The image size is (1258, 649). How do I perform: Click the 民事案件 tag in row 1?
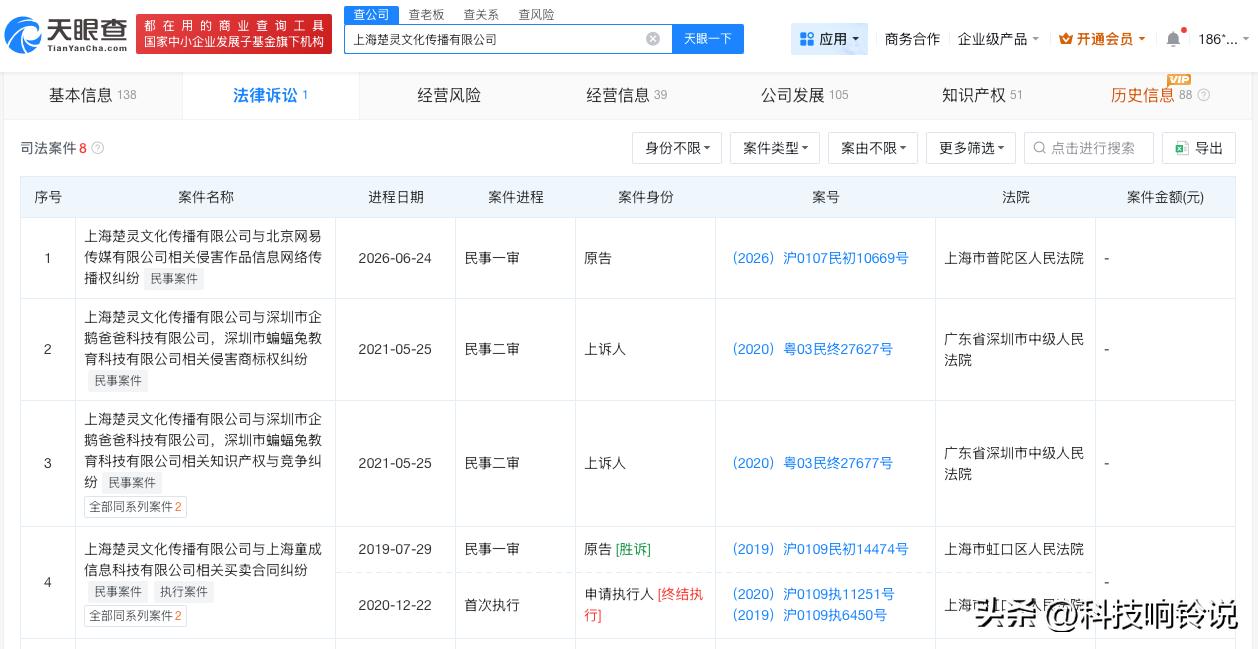click(174, 279)
